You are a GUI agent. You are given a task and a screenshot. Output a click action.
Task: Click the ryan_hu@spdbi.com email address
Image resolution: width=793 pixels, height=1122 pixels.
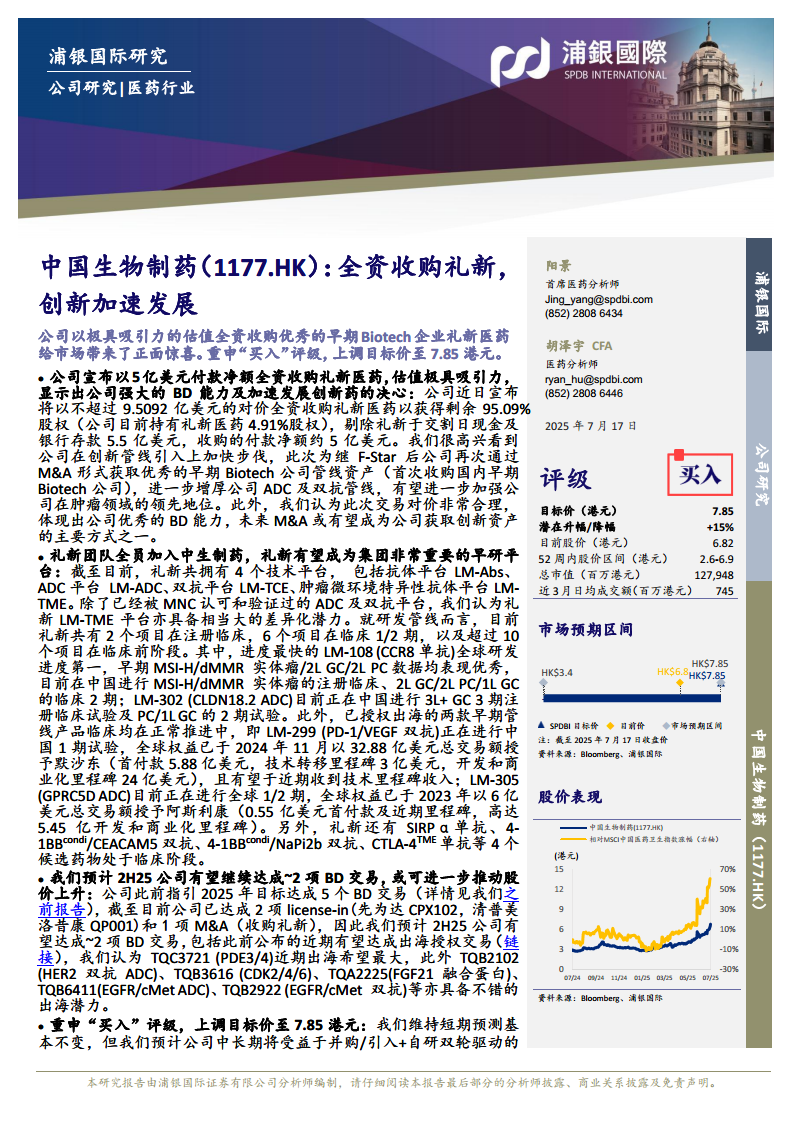593,379
